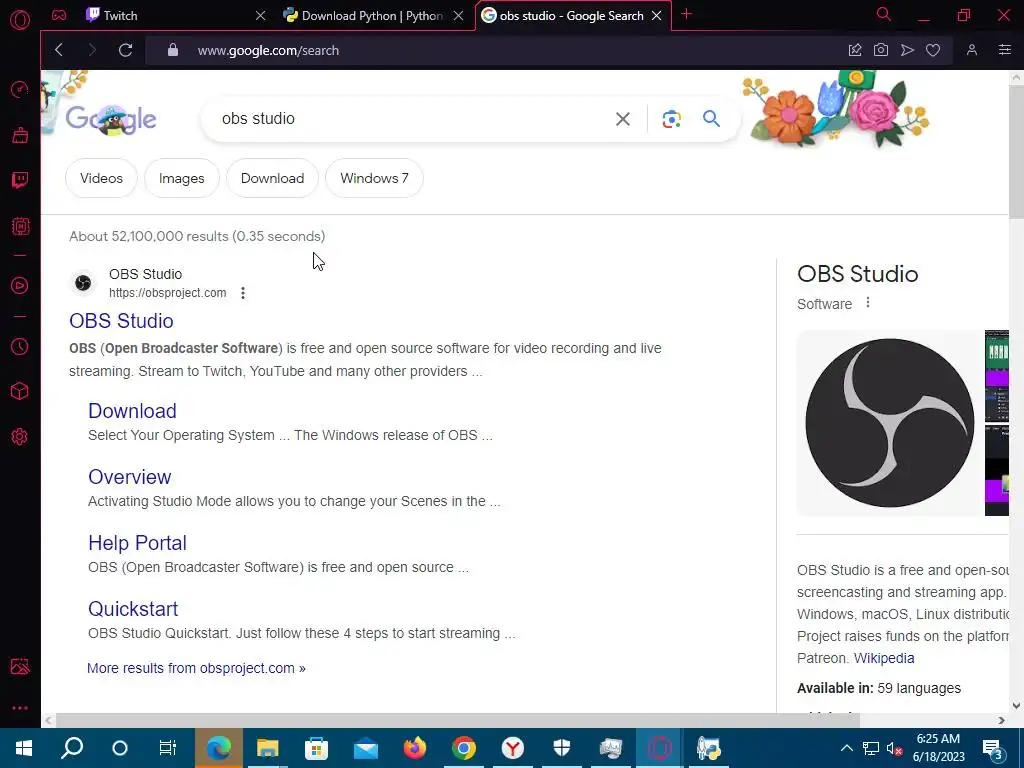This screenshot has height=768, width=1024.
Task: Open three-dot menu beside obsproject.com URL
Action: tap(243, 293)
